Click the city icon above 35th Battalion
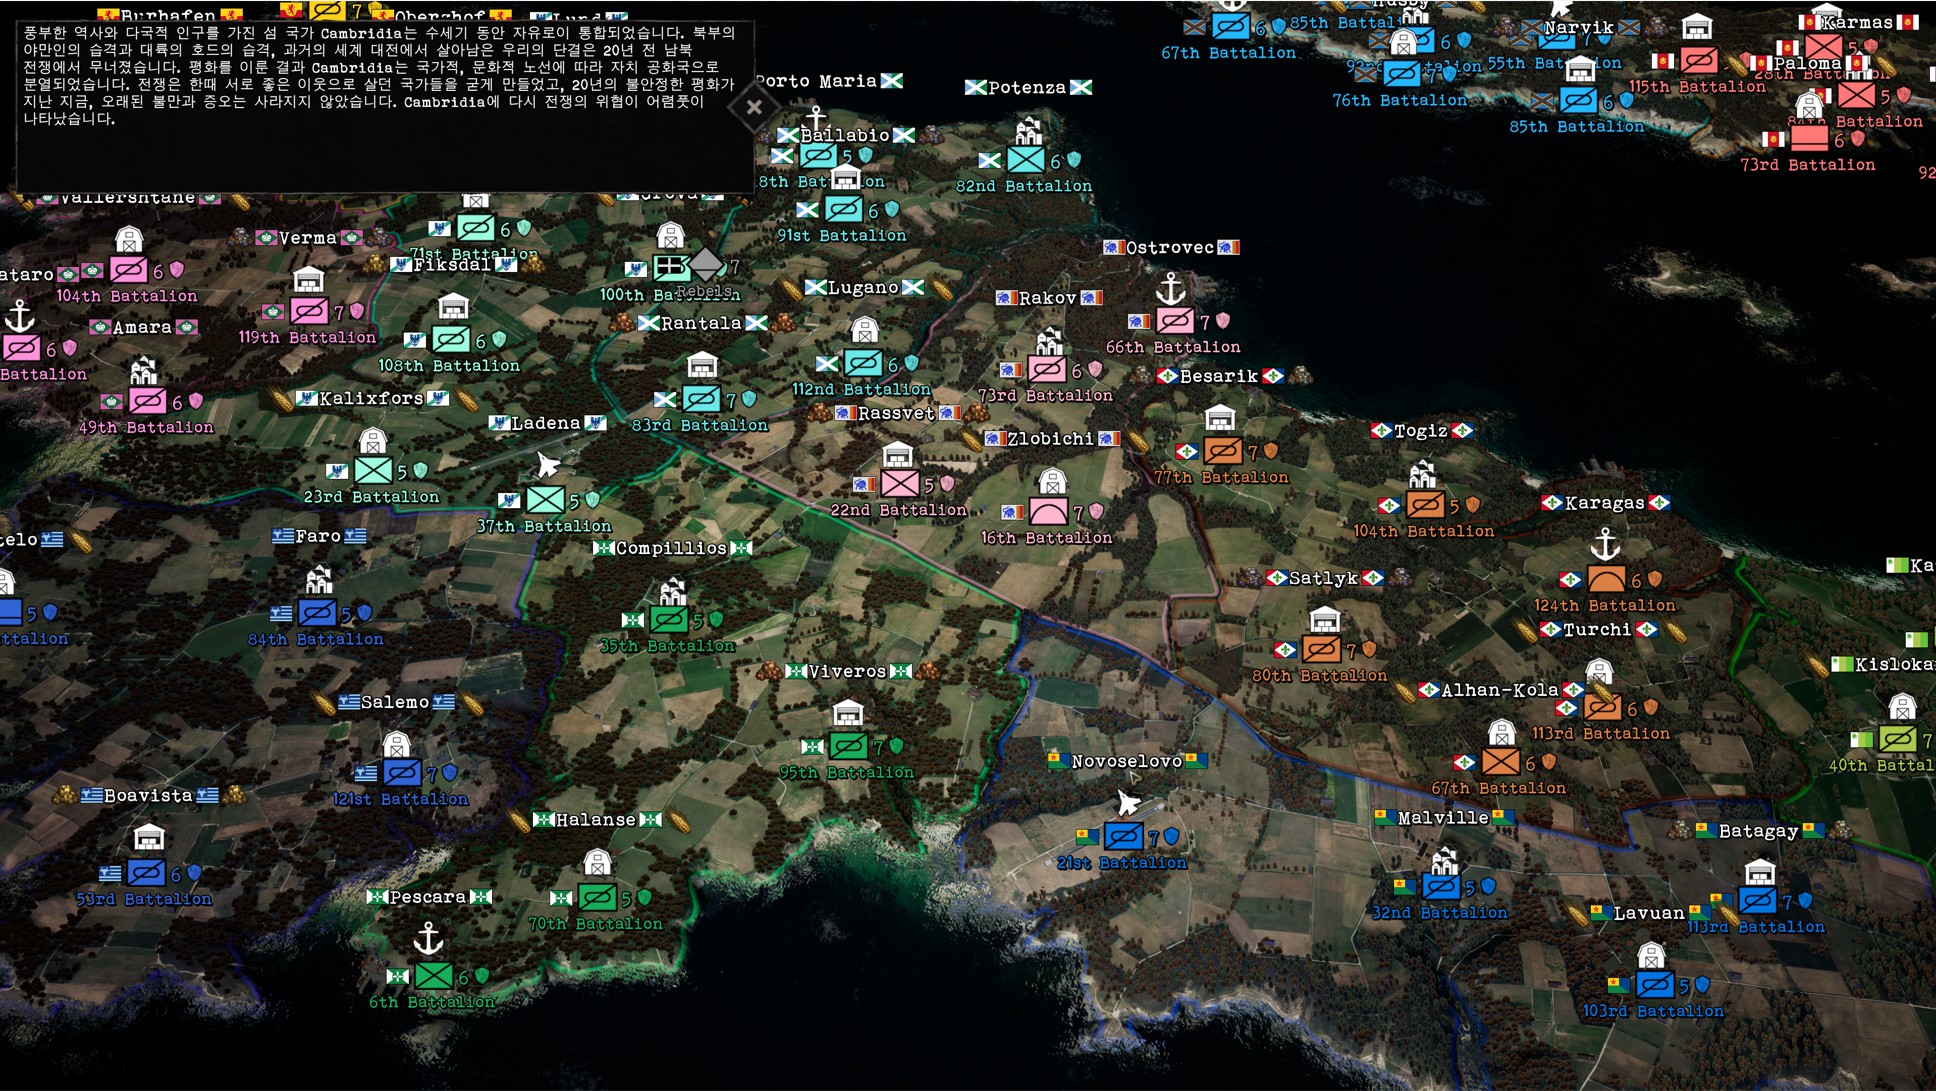1936x1091 pixels. [672, 590]
